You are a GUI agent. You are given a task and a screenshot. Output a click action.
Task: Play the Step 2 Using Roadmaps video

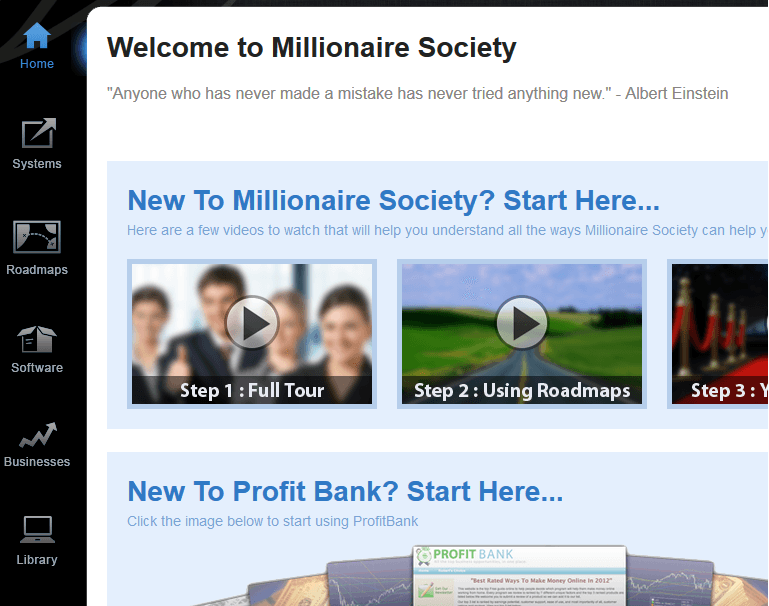pyautogui.click(x=522, y=323)
